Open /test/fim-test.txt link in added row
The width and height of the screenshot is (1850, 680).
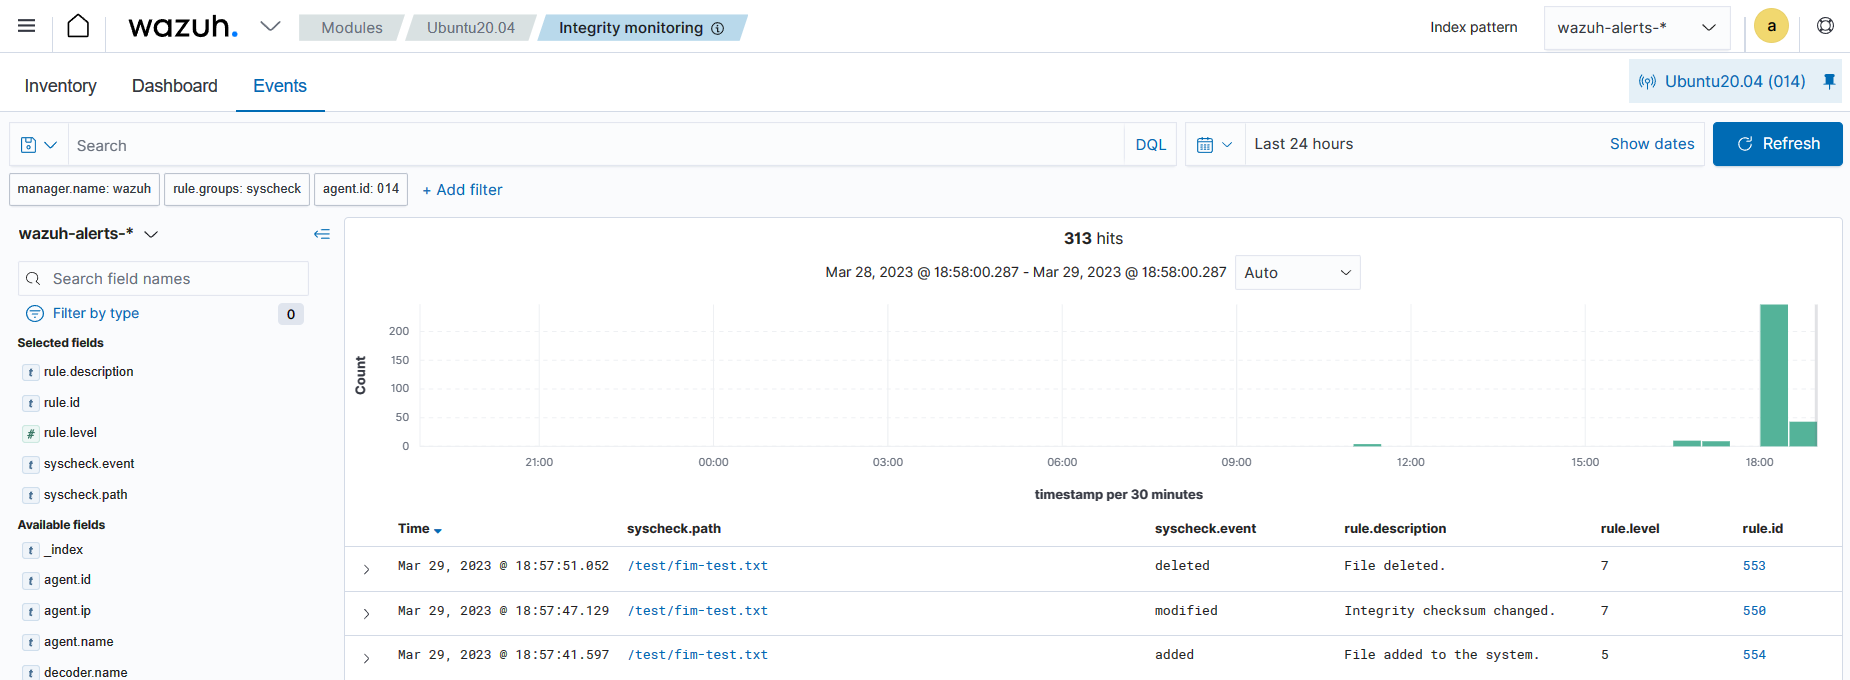(698, 655)
